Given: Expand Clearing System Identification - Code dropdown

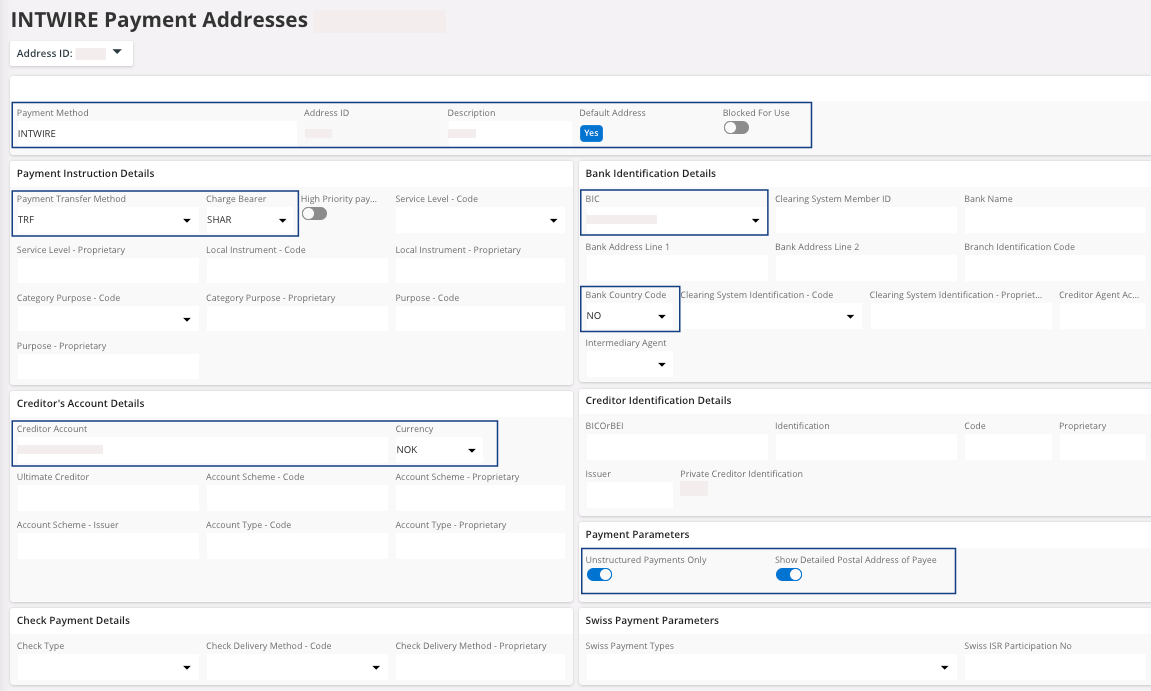Looking at the screenshot, I should point(850,317).
